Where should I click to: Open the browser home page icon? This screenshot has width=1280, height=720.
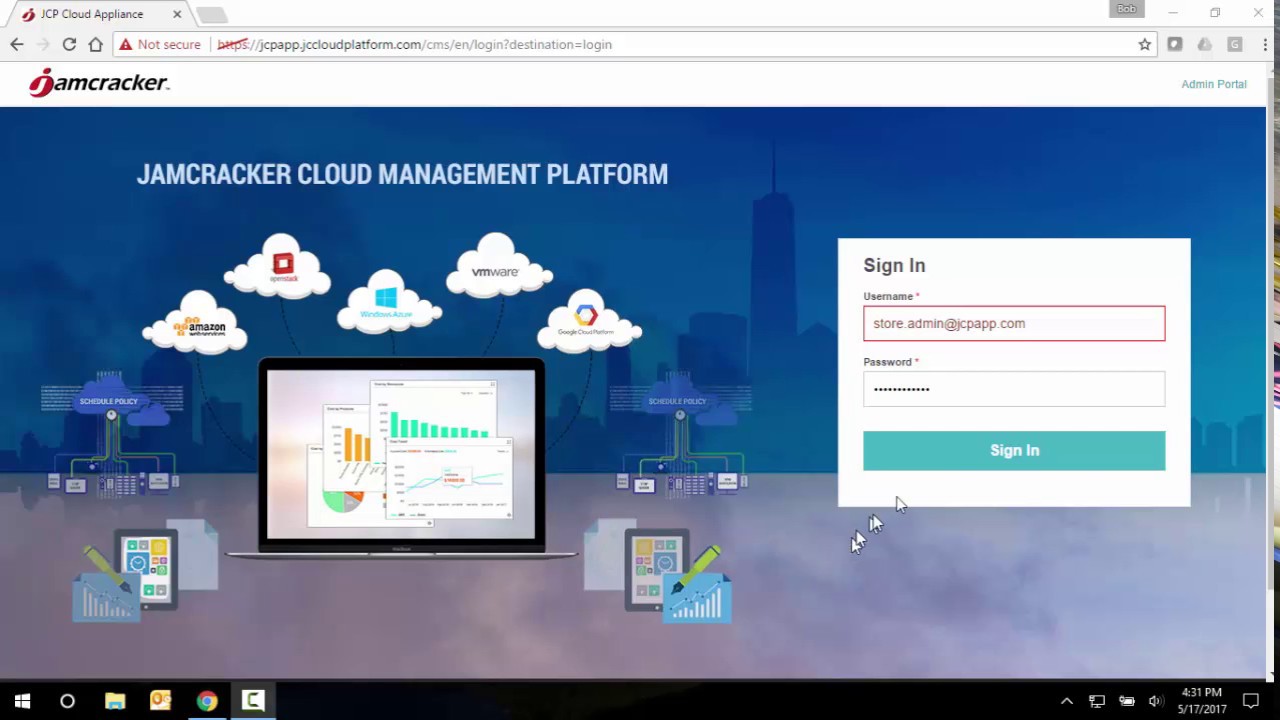(95, 44)
